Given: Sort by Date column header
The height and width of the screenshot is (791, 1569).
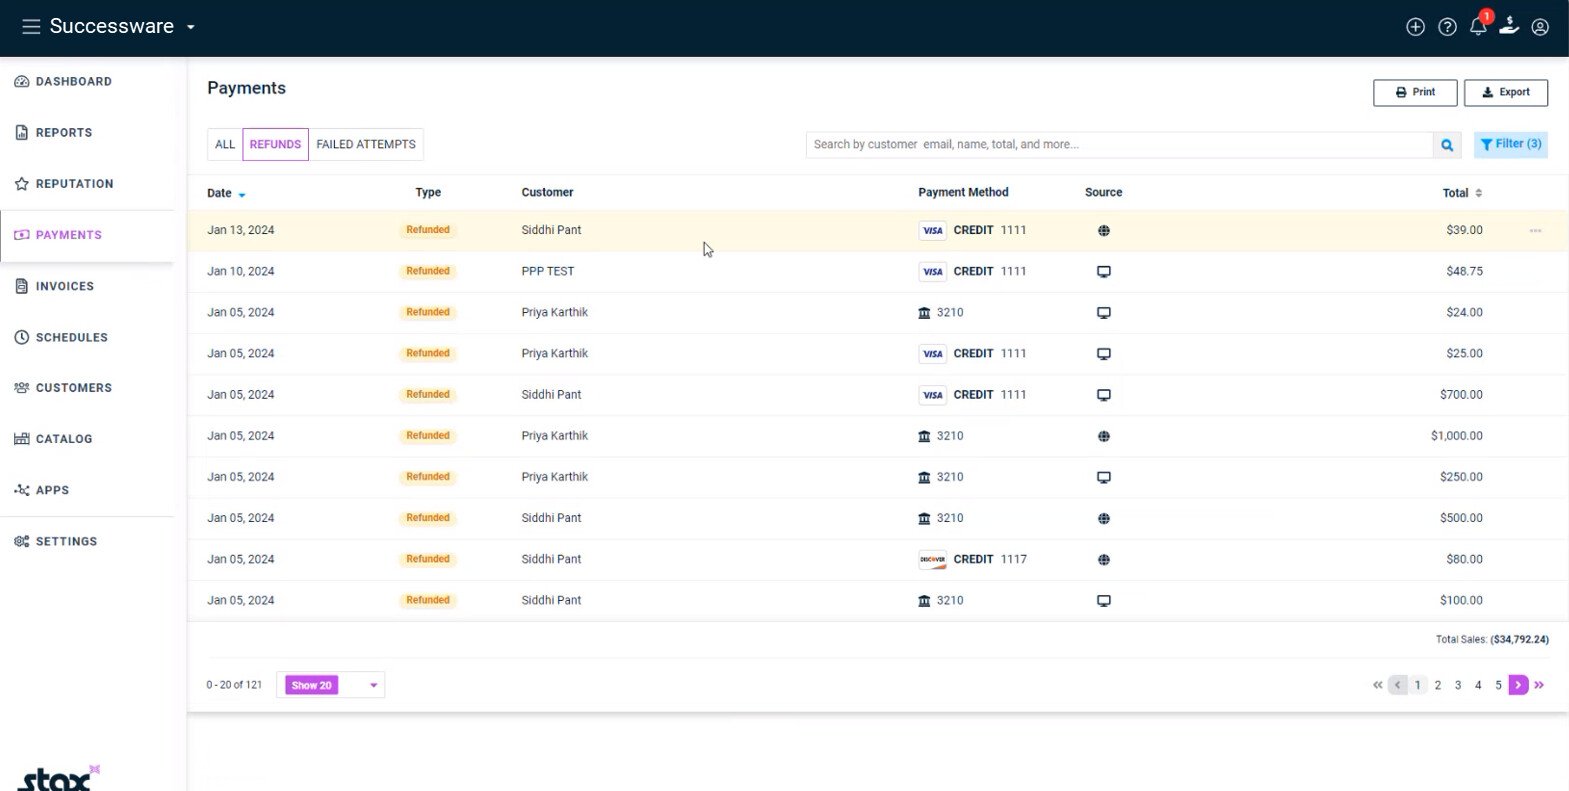Looking at the screenshot, I should point(226,193).
